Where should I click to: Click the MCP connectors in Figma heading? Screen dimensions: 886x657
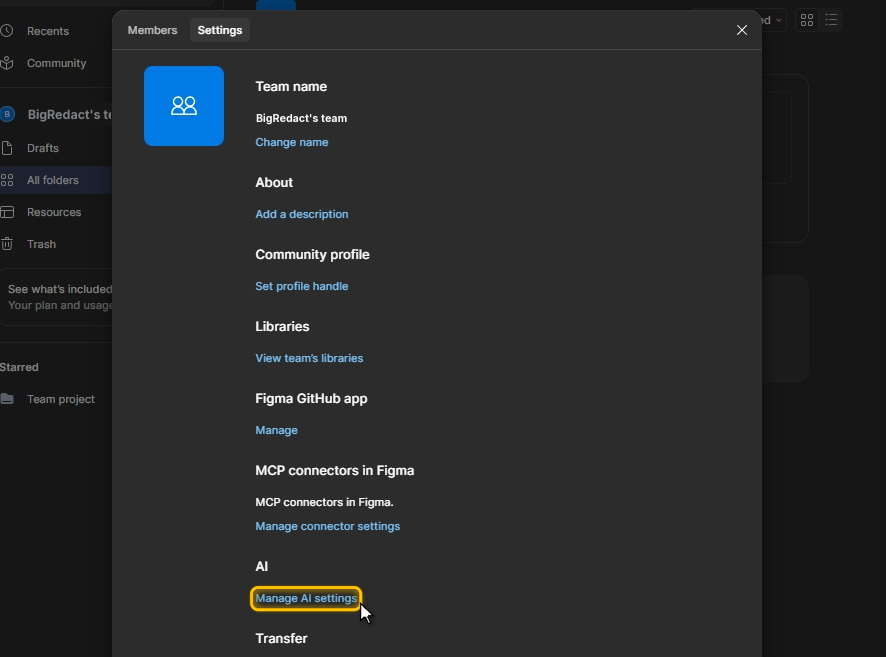pyautogui.click(x=335, y=471)
